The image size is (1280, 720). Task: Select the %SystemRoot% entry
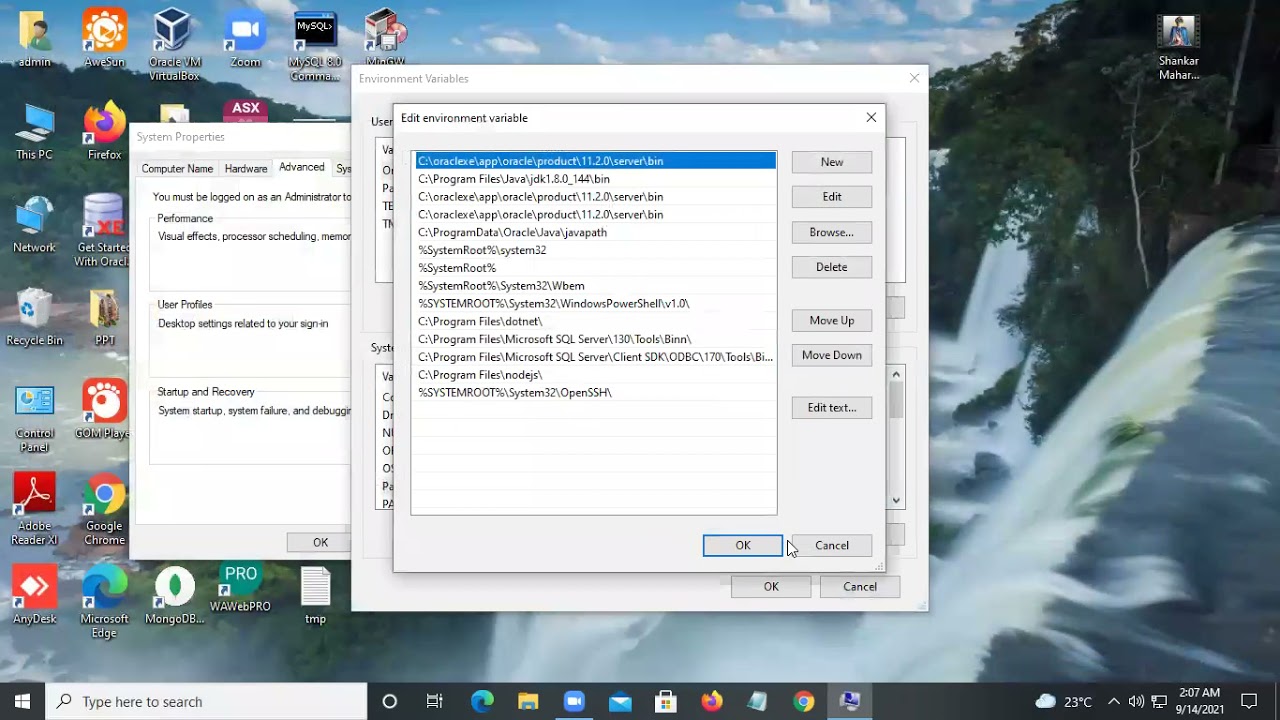coord(595,268)
